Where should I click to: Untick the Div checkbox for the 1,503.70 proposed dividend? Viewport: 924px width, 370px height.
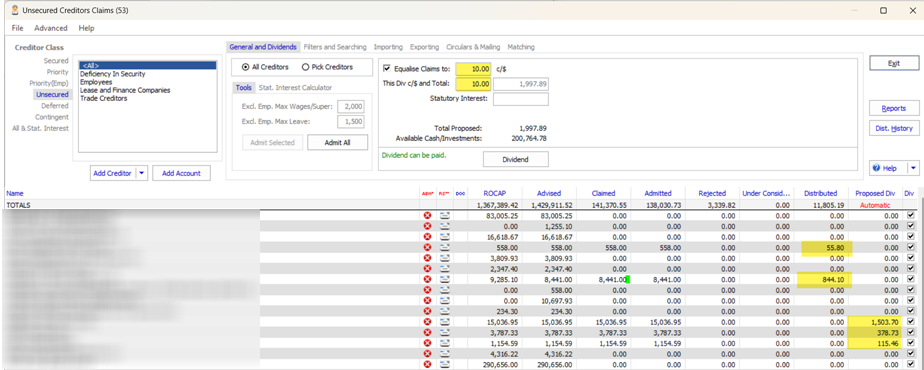911,322
